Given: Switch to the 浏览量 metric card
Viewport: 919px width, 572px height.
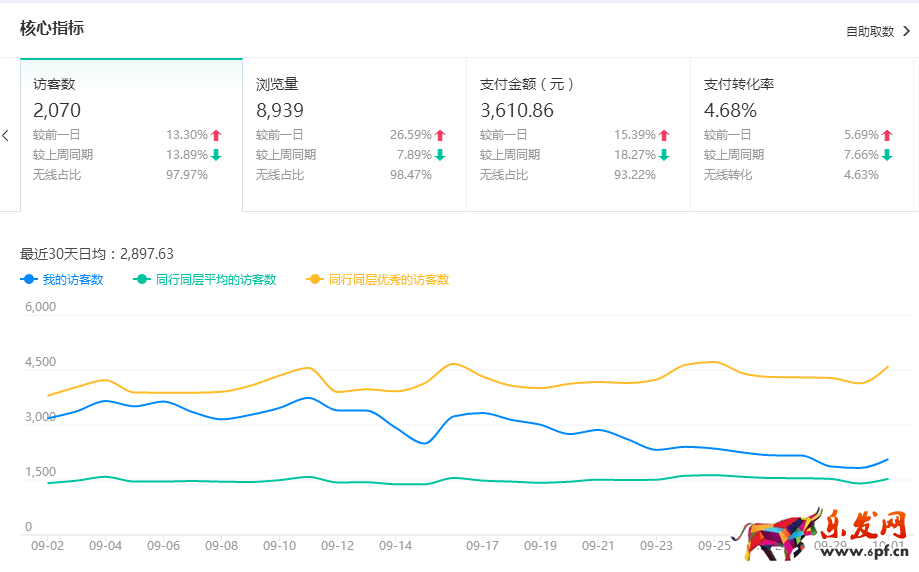Looking at the screenshot, I should (x=354, y=134).
